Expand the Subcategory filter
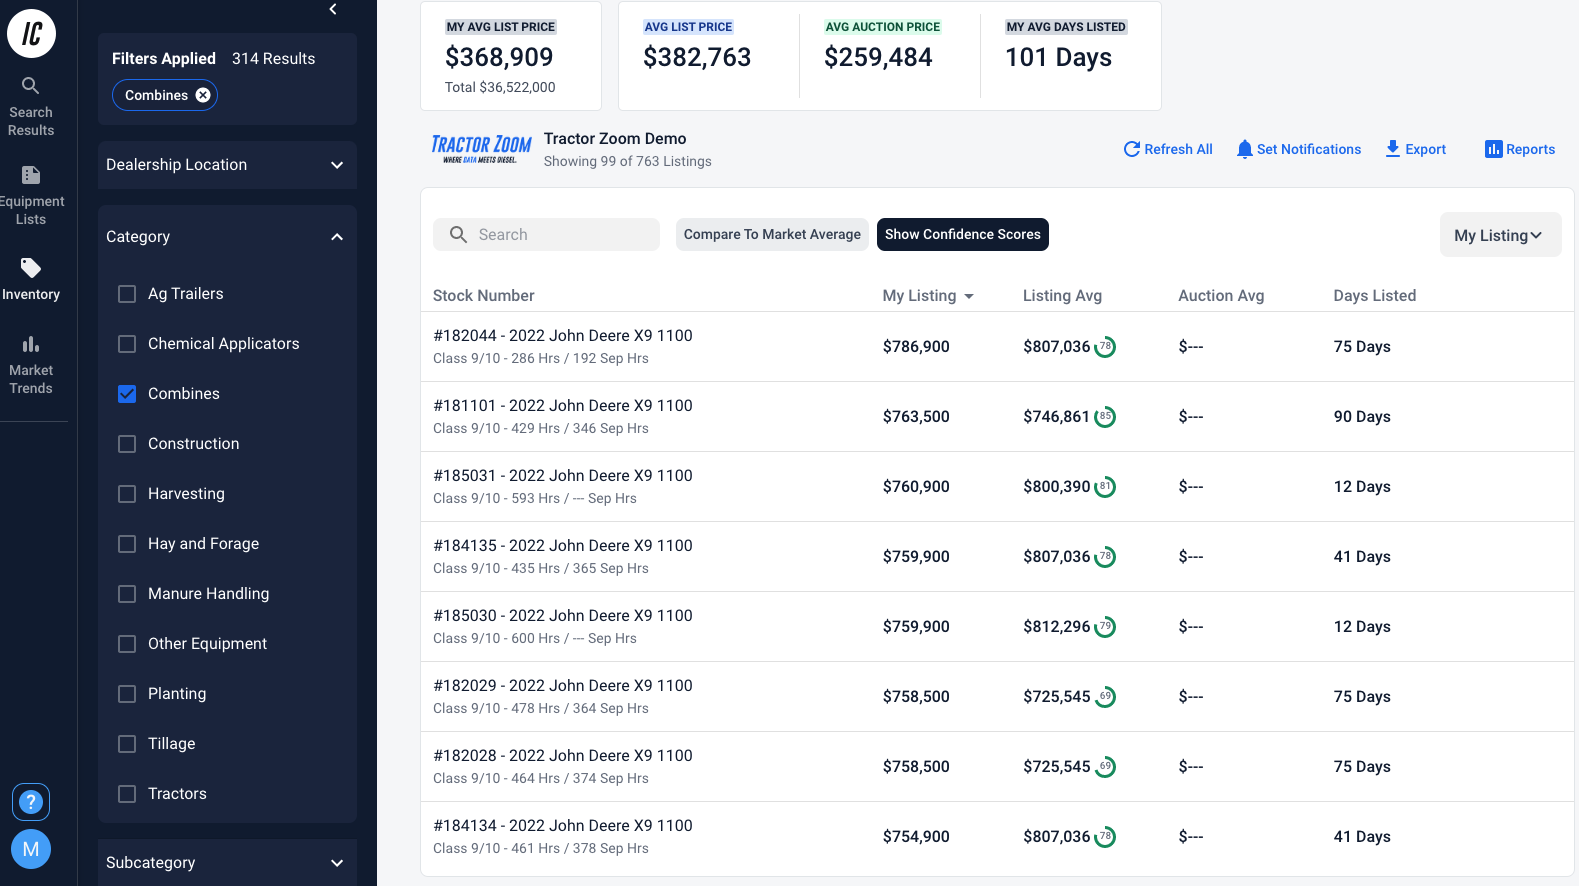Image resolution: width=1579 pixels, height=886 pixels. [227, 862]
